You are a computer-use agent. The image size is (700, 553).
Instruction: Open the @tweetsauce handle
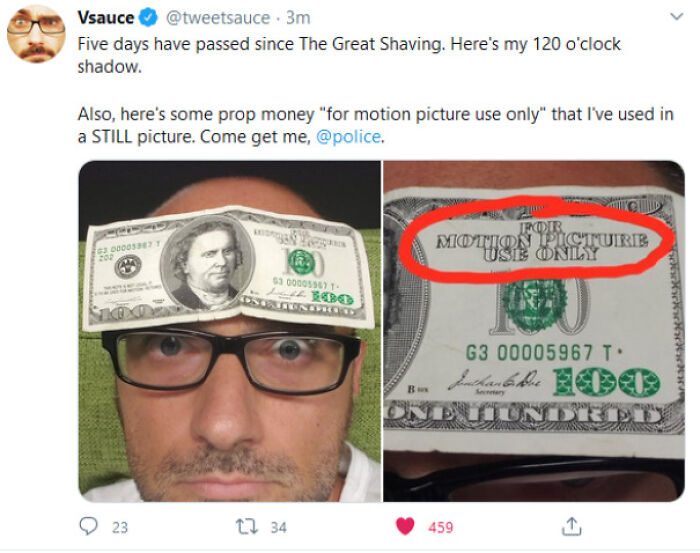218,18
